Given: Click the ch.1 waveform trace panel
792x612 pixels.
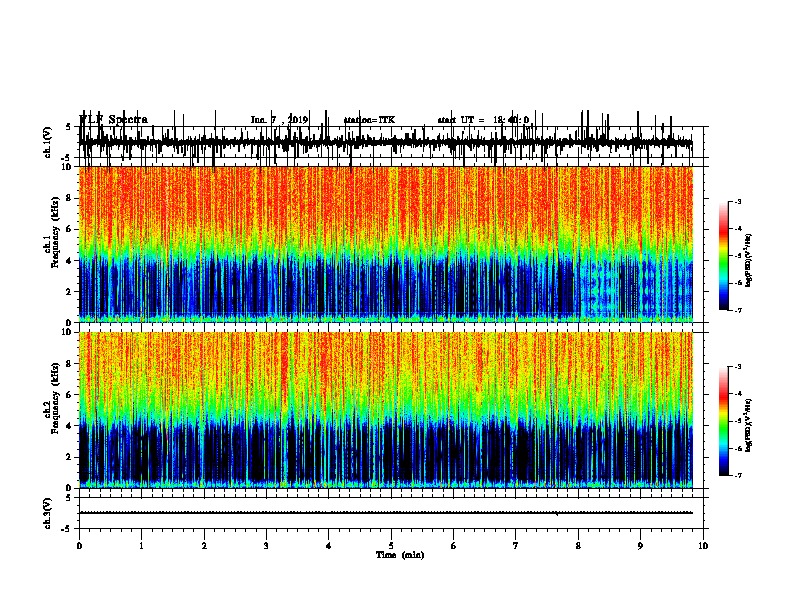Looking at the screenshot, I should 391,142.
